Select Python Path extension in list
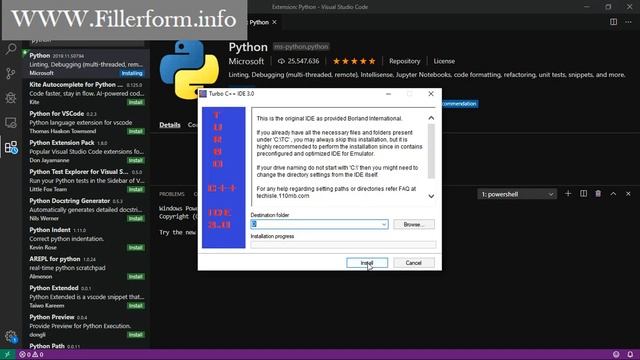 point(86,345)
